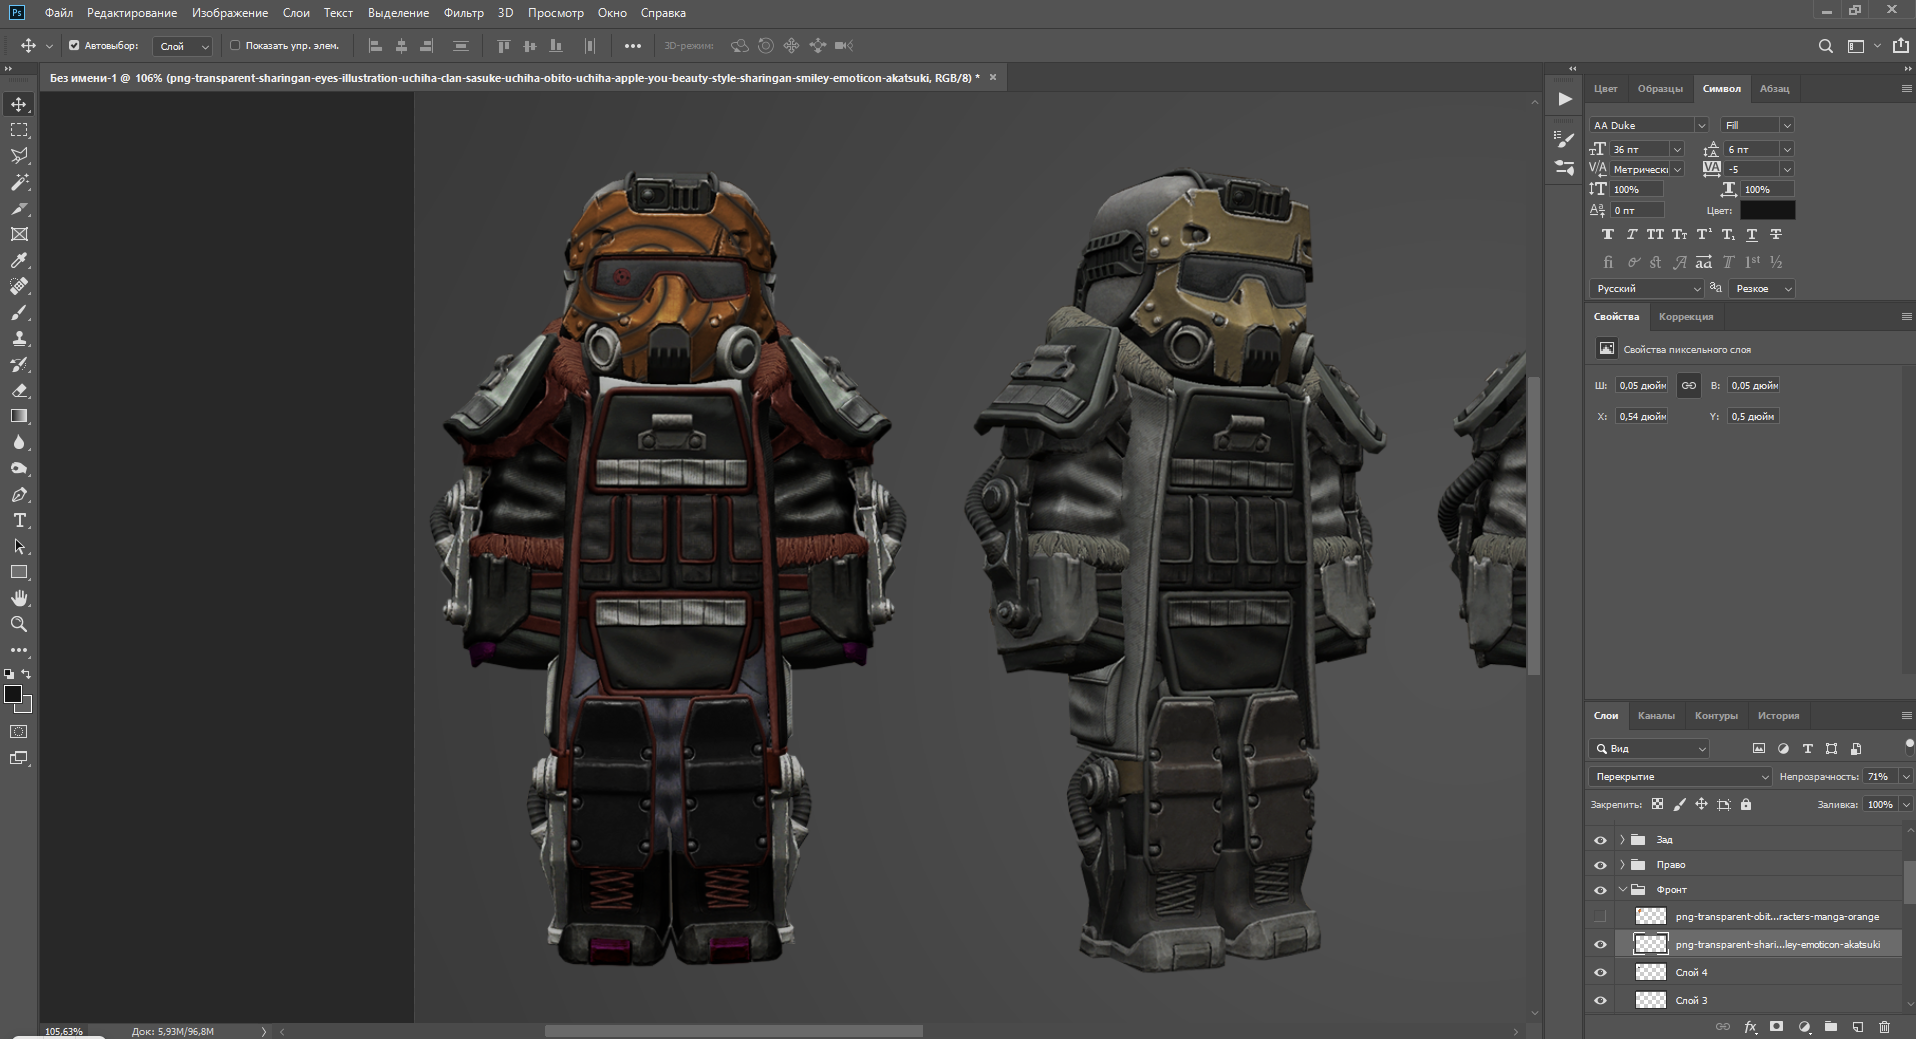Click the foreground color swatch
Screen dimensions: 1916x1039
pos(13,694)
